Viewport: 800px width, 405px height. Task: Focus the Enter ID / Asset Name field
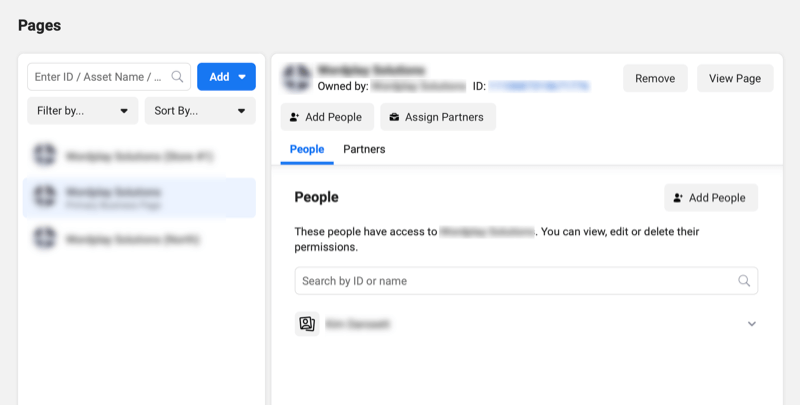click(x=98, y=77)
